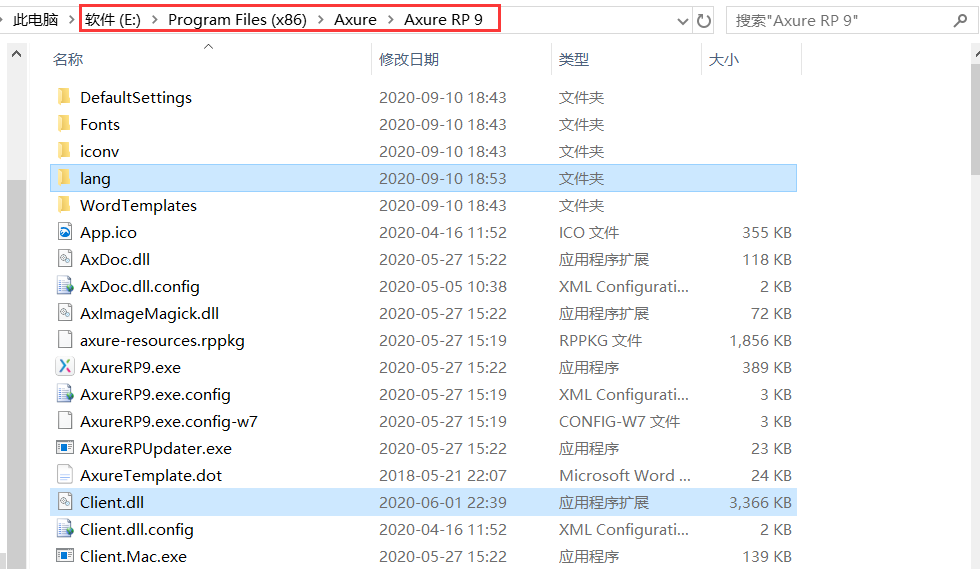Click the 2020-09-10 18:53 date for lang
This screenshot has height=569, width=980.
442,179
